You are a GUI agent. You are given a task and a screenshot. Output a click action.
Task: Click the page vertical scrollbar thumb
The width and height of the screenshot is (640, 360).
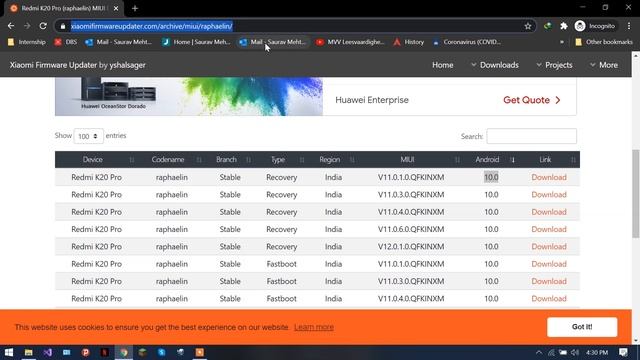point(636,193)
